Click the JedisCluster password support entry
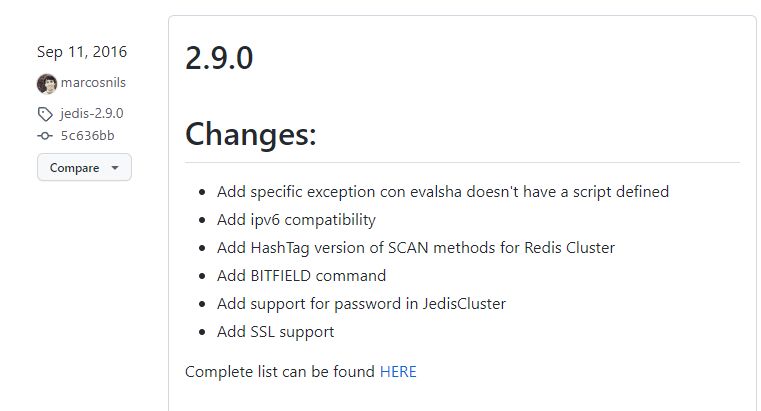The height and width of the screenshot is (411, 761). 361,303
